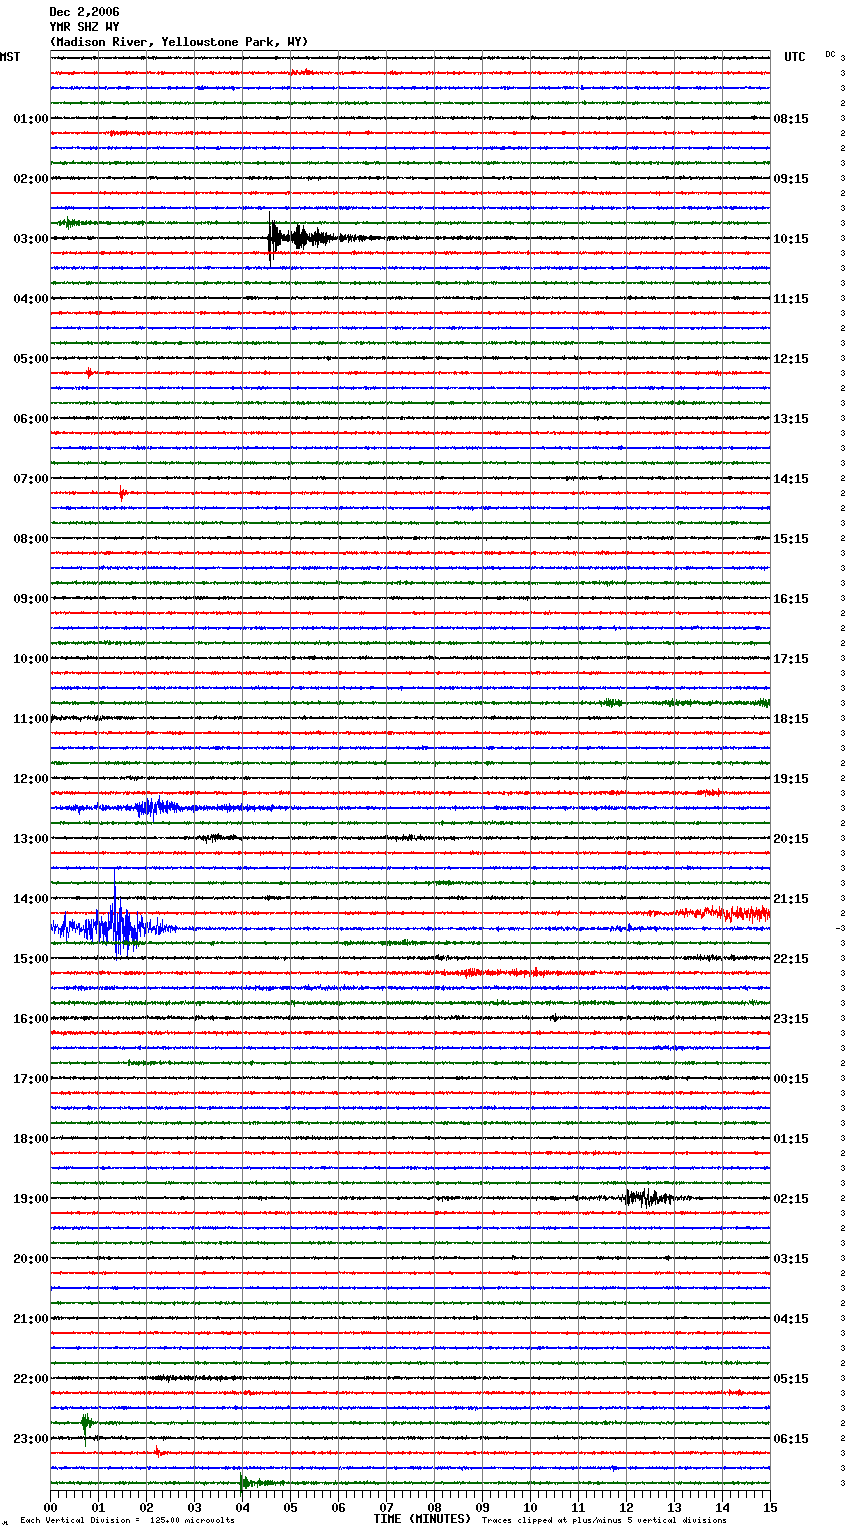Screen dimensions: 850x1534
Task: Select the '15:00' MST hour label
Action: click(x=31, y=959)
